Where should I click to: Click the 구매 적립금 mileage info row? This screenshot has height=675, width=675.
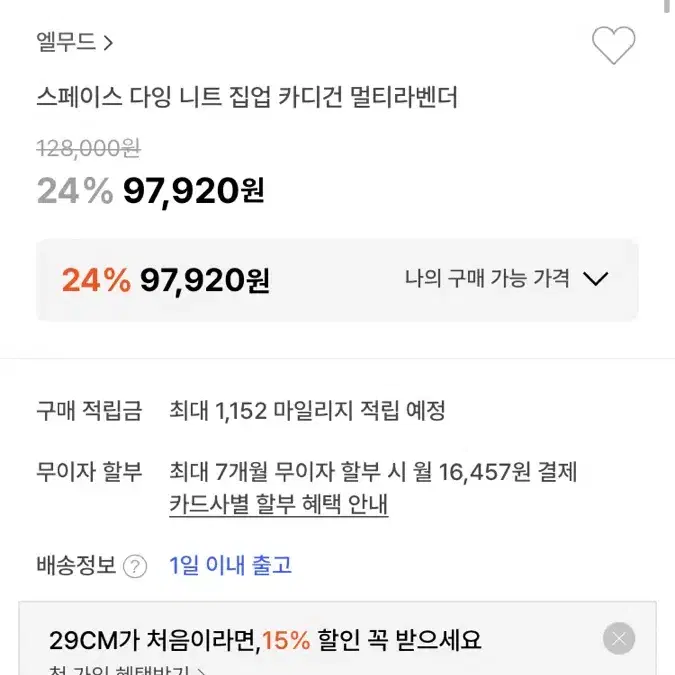pyautogui.click(x=241, y=411)
